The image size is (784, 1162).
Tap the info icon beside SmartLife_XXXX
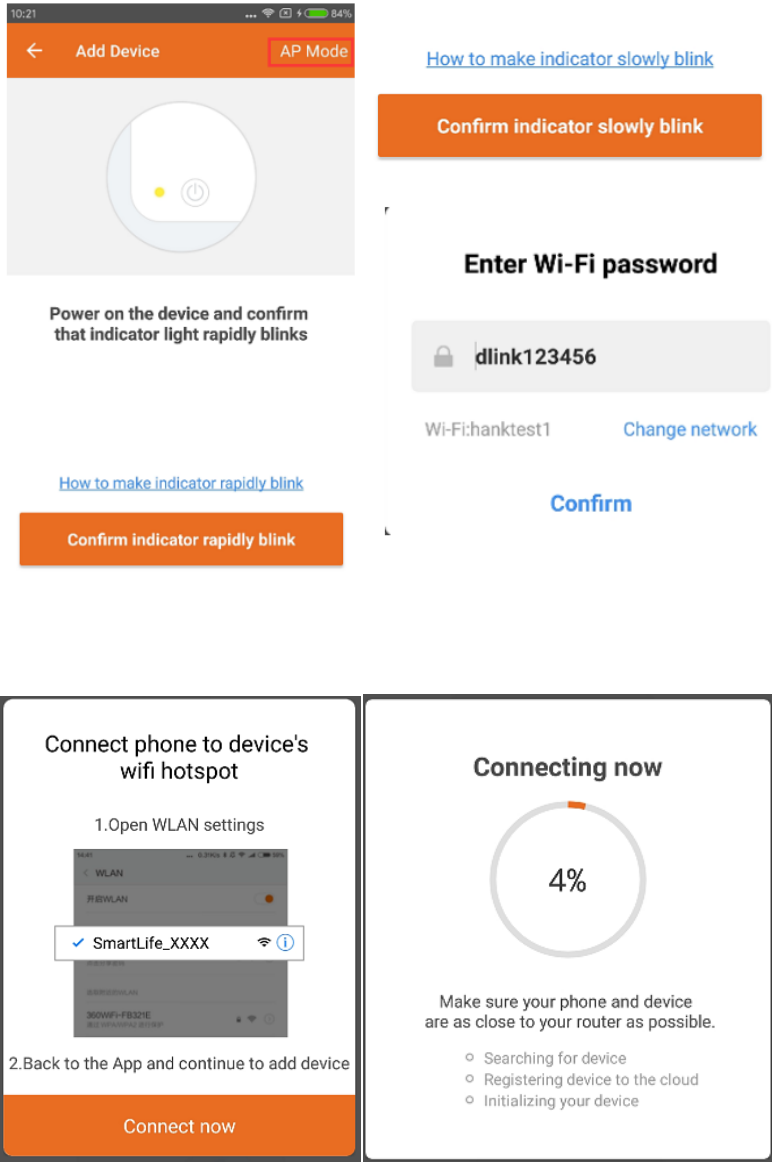[x=286, y=942]
